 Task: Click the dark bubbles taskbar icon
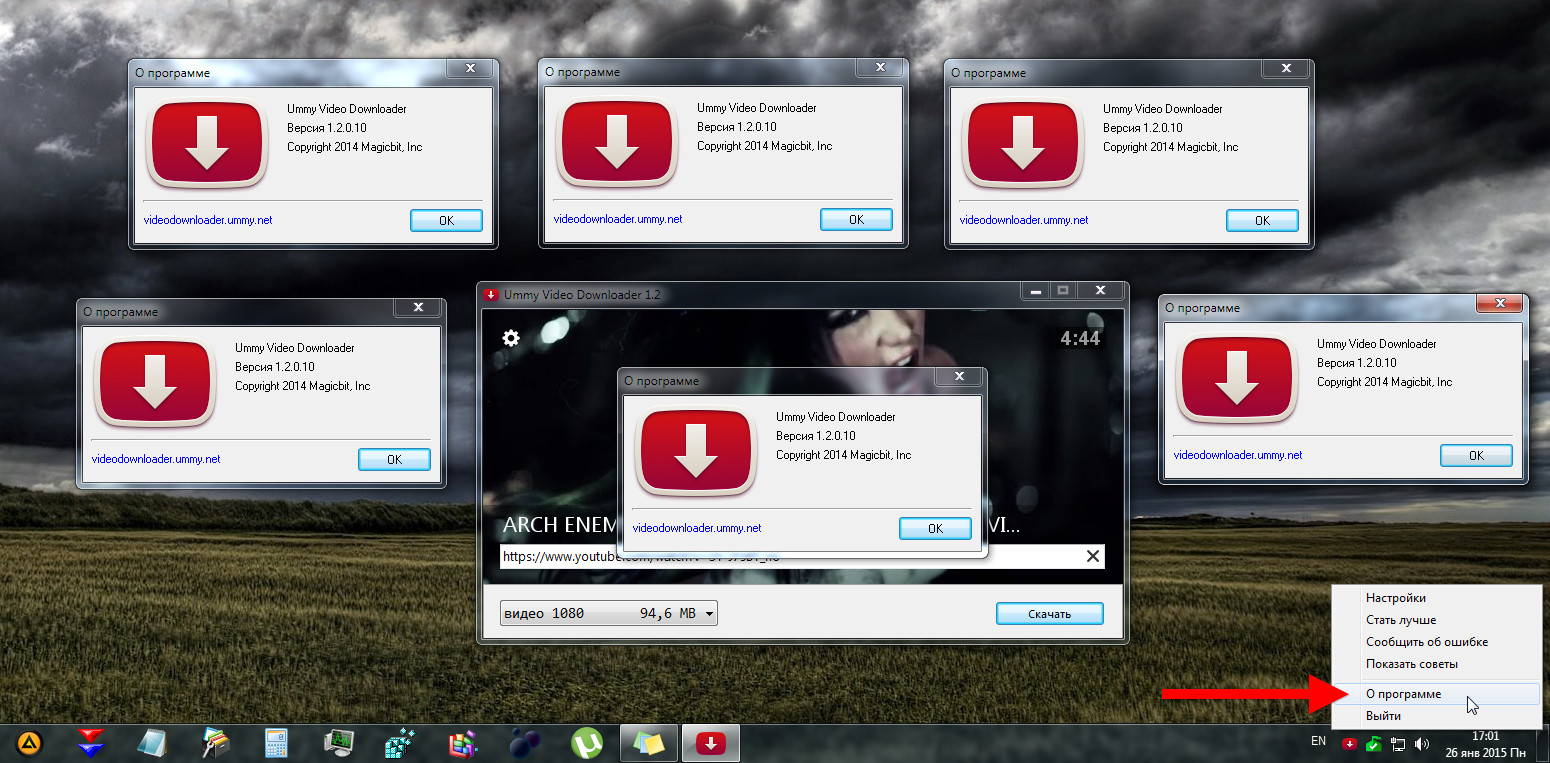(524, 742)
